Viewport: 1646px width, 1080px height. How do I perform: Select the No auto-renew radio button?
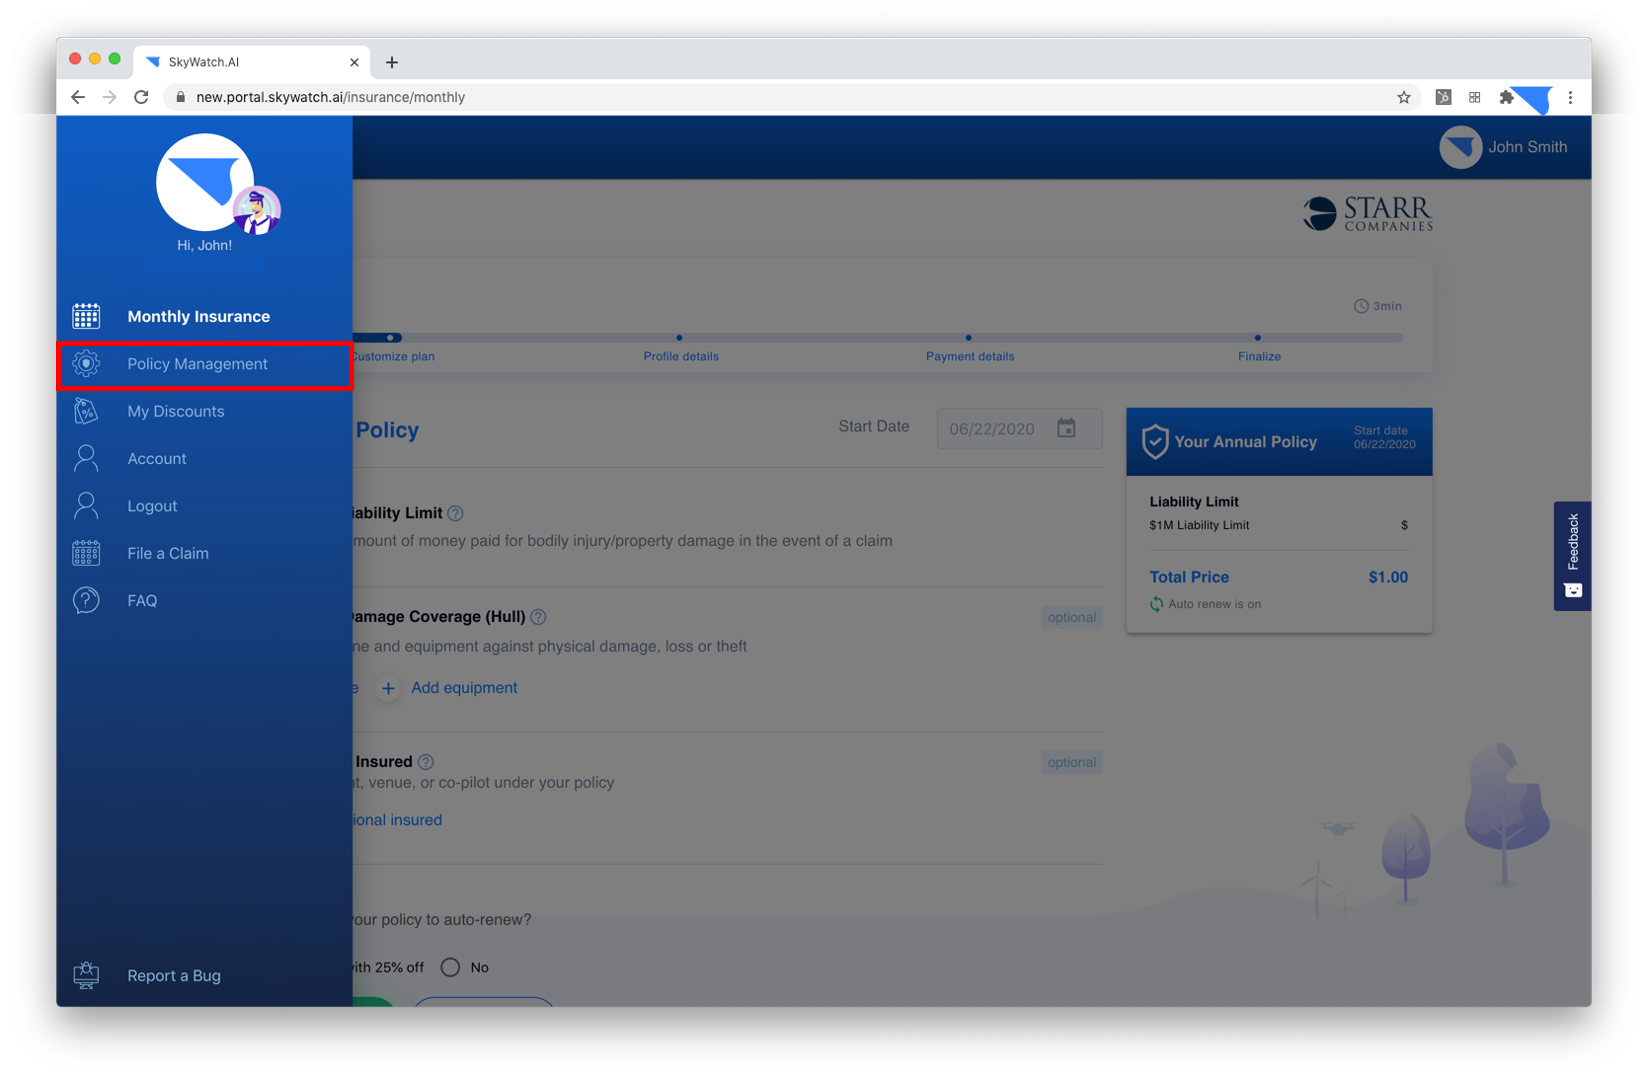point(450,967)
